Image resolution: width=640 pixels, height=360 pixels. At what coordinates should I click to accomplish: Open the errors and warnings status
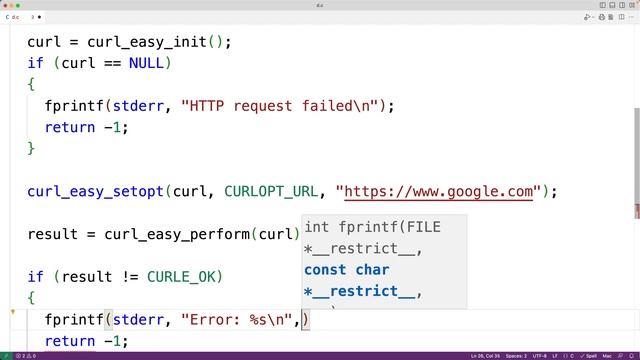coord(26,356)
